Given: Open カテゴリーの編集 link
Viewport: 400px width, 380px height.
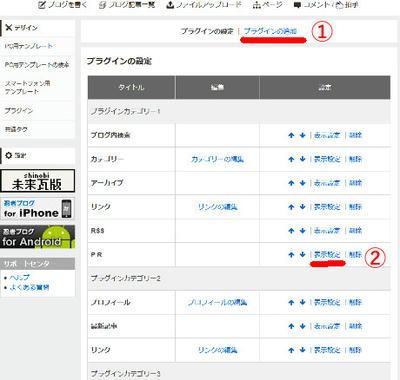Looking at the screenshot, I should tap(217, 159).
